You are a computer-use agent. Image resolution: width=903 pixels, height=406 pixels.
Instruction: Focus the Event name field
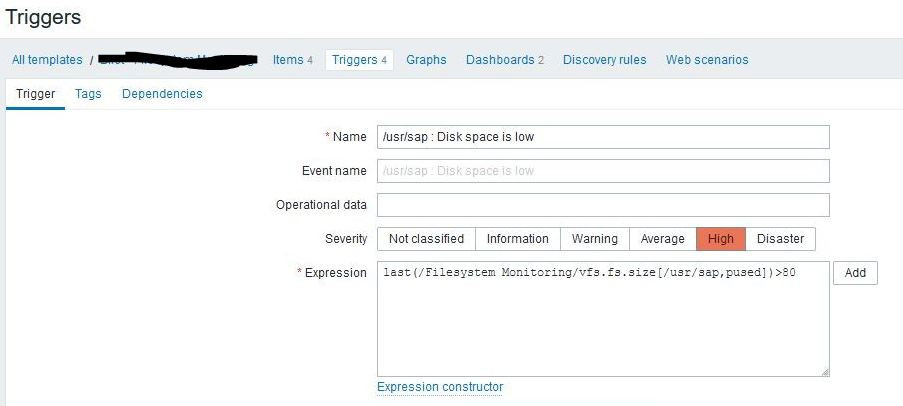[x=603, y=171]
